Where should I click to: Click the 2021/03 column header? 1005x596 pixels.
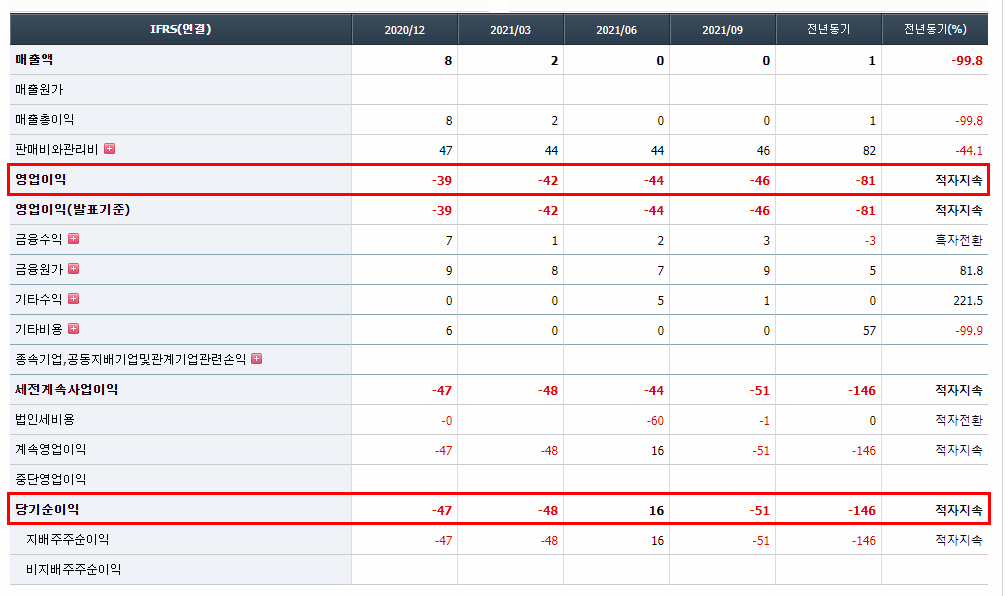(x=510, y=29)
